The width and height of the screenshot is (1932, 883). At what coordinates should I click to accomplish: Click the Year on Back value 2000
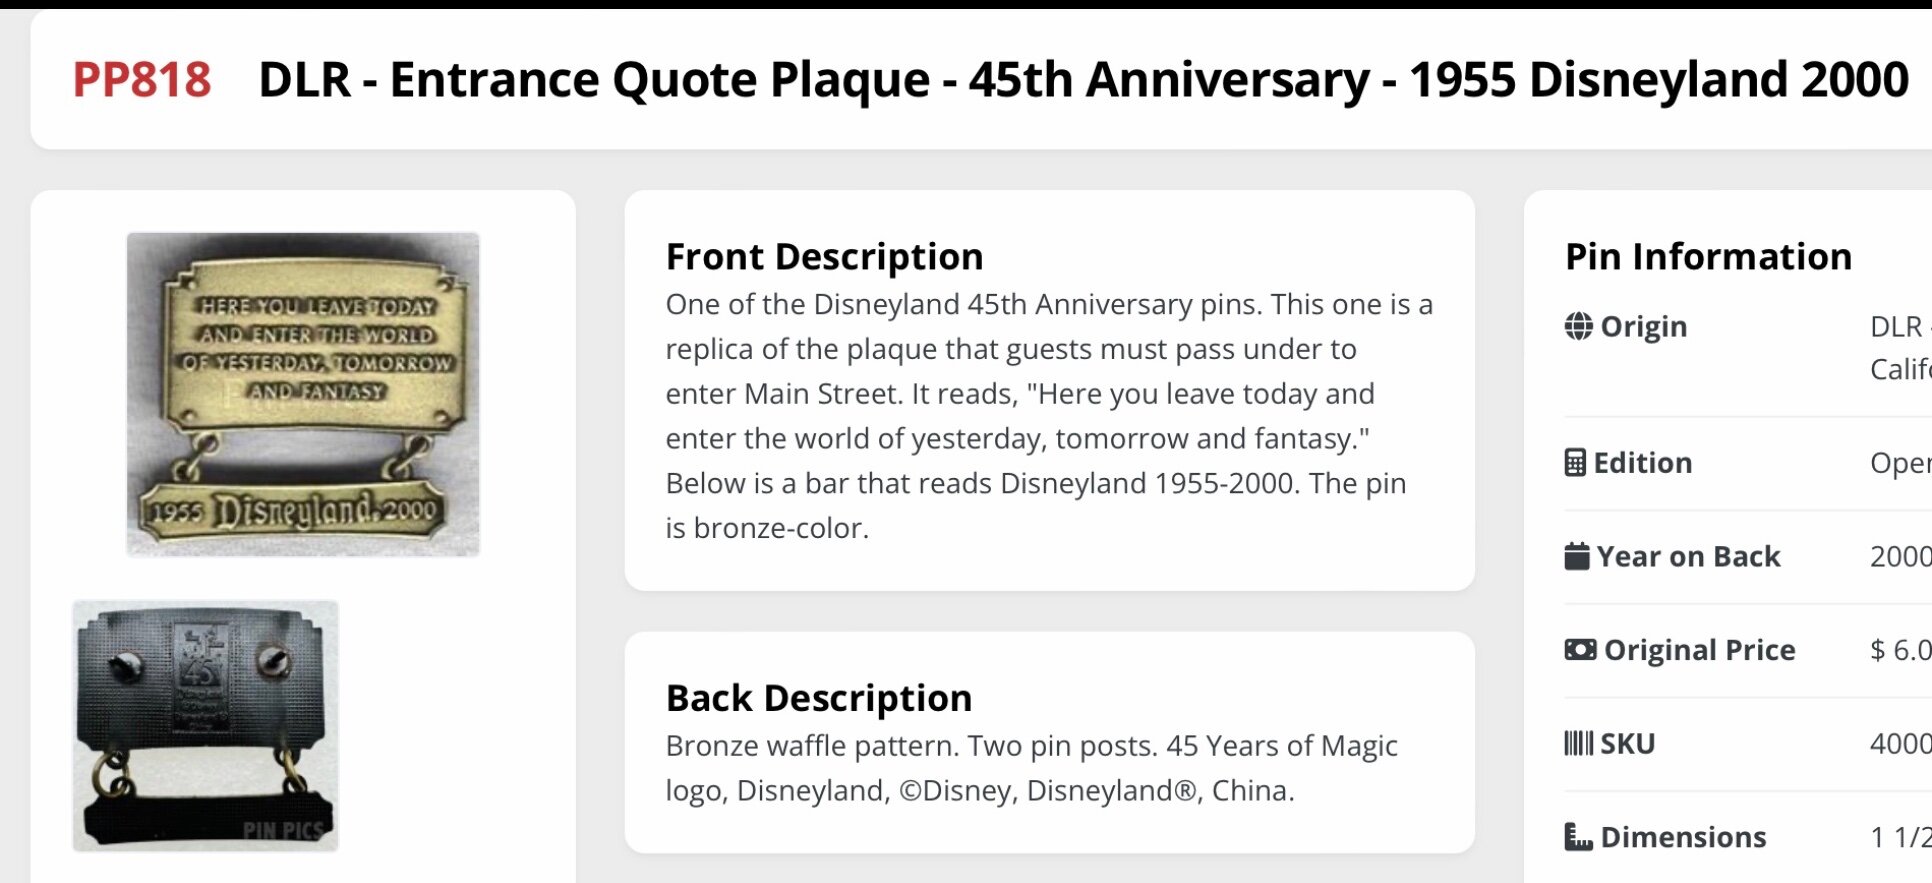point(1900,556)
